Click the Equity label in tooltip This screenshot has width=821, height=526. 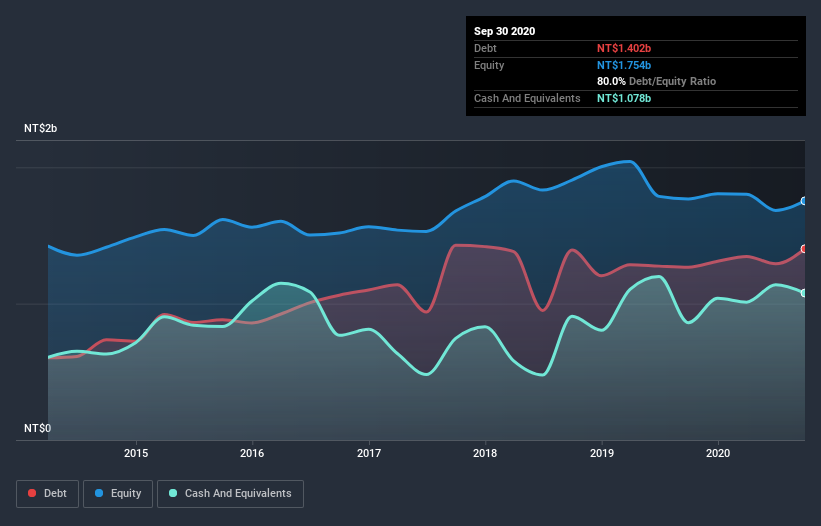pyautogui.click(x=489, y=65)
